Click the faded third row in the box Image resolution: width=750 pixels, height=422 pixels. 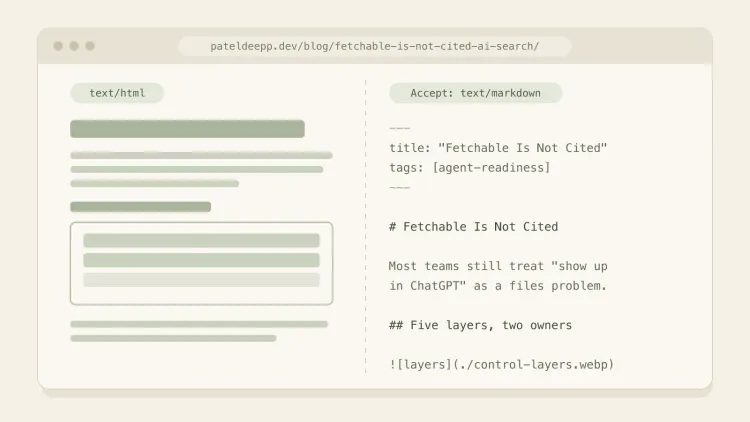tap(201, 280)
